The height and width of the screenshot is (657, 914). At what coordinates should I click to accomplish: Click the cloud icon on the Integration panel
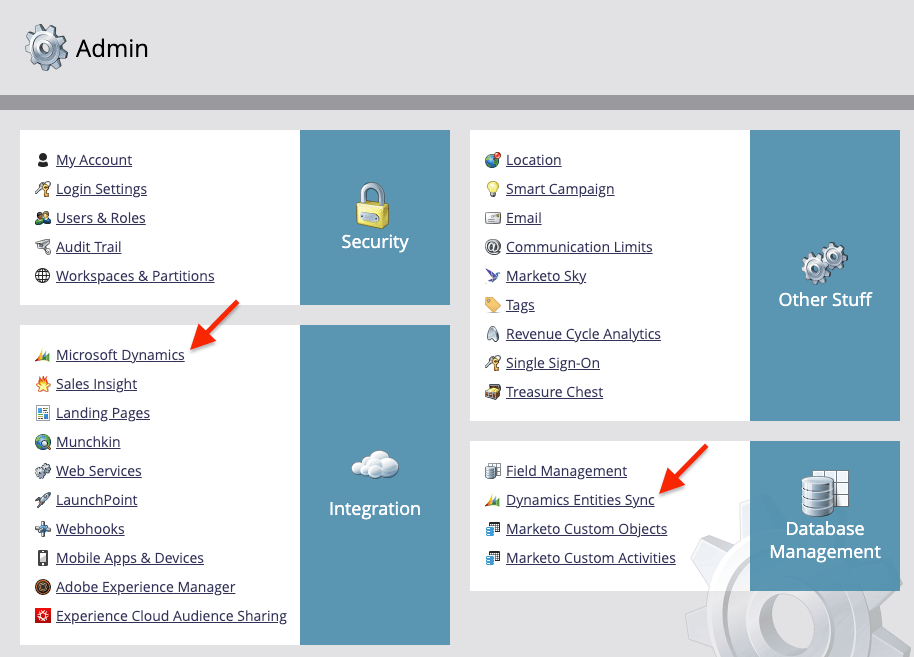374,466
